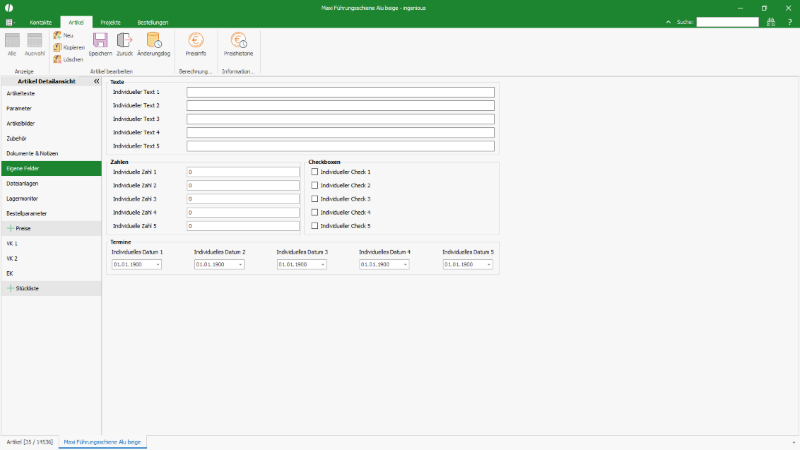The width and height of the screenshot is (800, 450).
Task: Switch to Artikel ribbon tab
Action: pyautogui.click(x=76, y=22)
